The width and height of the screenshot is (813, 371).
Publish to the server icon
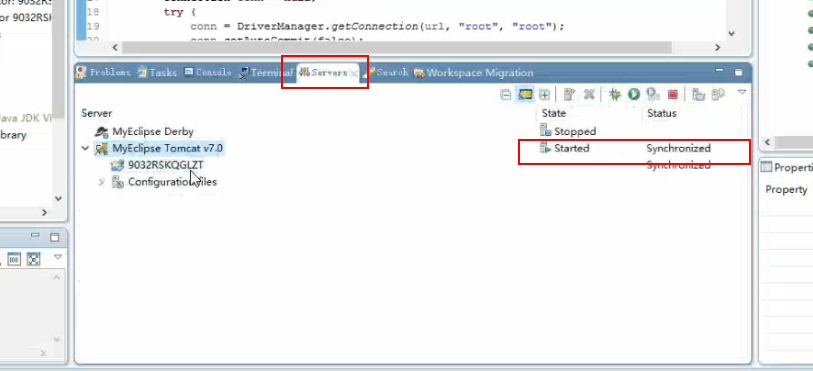click(698, 94)
